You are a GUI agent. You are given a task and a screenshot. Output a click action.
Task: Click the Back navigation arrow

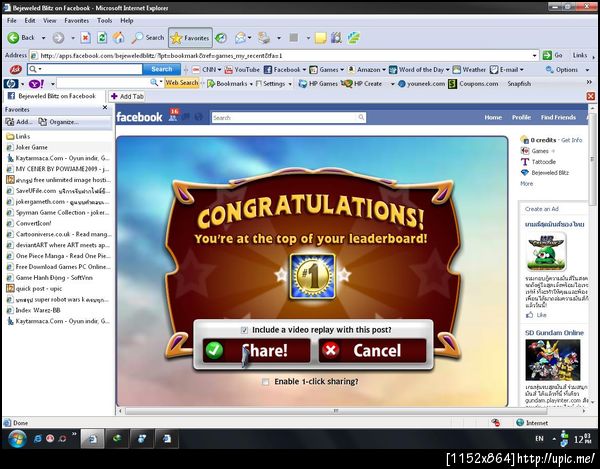click(x=13, y=37)
